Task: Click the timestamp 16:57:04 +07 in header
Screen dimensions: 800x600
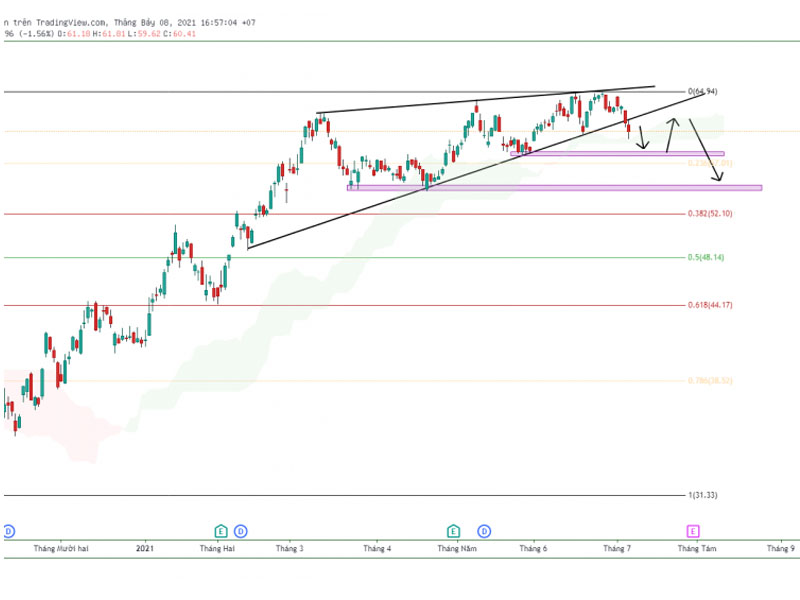Action: point(228,22)
